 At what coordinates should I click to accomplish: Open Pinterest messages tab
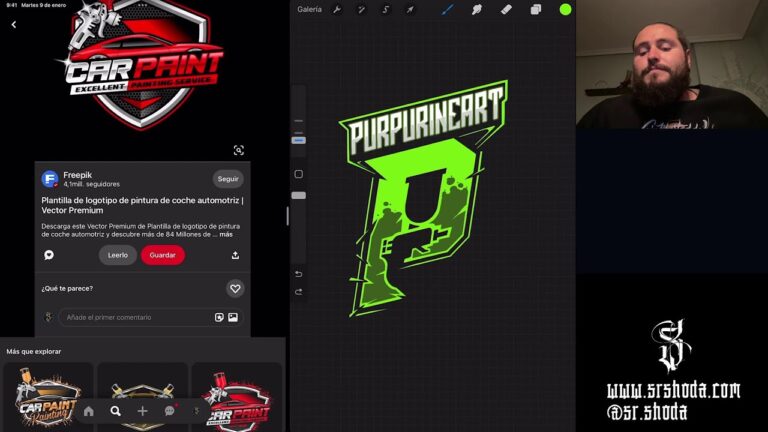tap(169, 411)
